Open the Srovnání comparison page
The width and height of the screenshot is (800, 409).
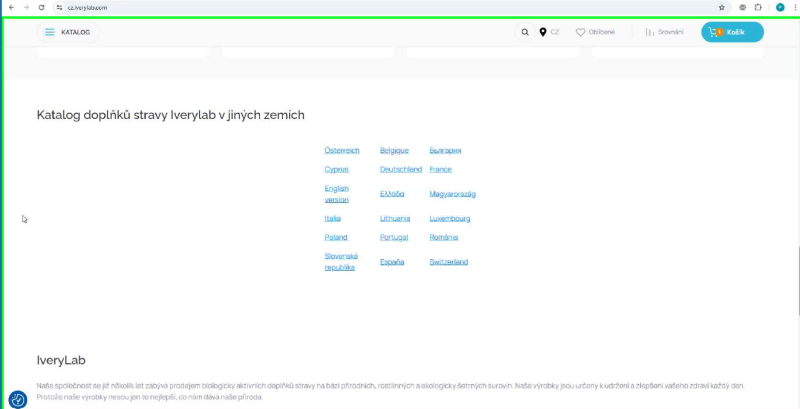click(665, 32)
